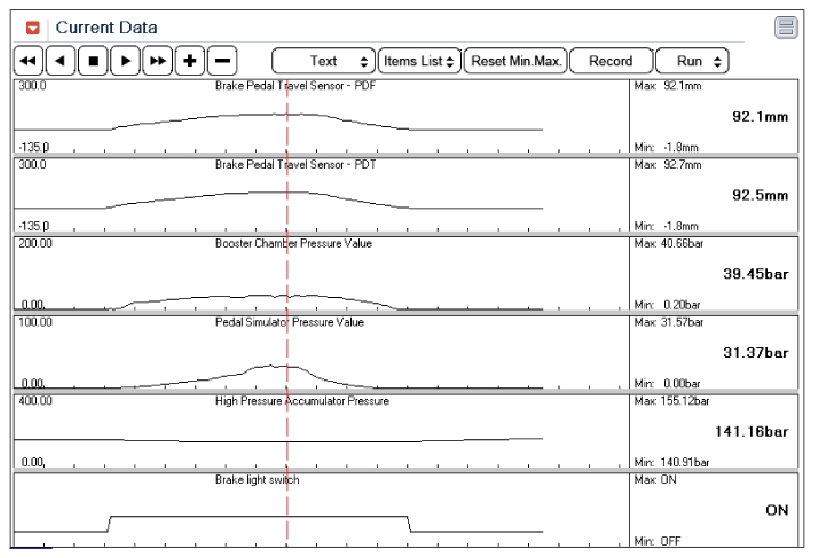This screenshot has width=814, height=558.
Task: Click the 400.00 scale value on accumulator graph
Action: (35, 401)
